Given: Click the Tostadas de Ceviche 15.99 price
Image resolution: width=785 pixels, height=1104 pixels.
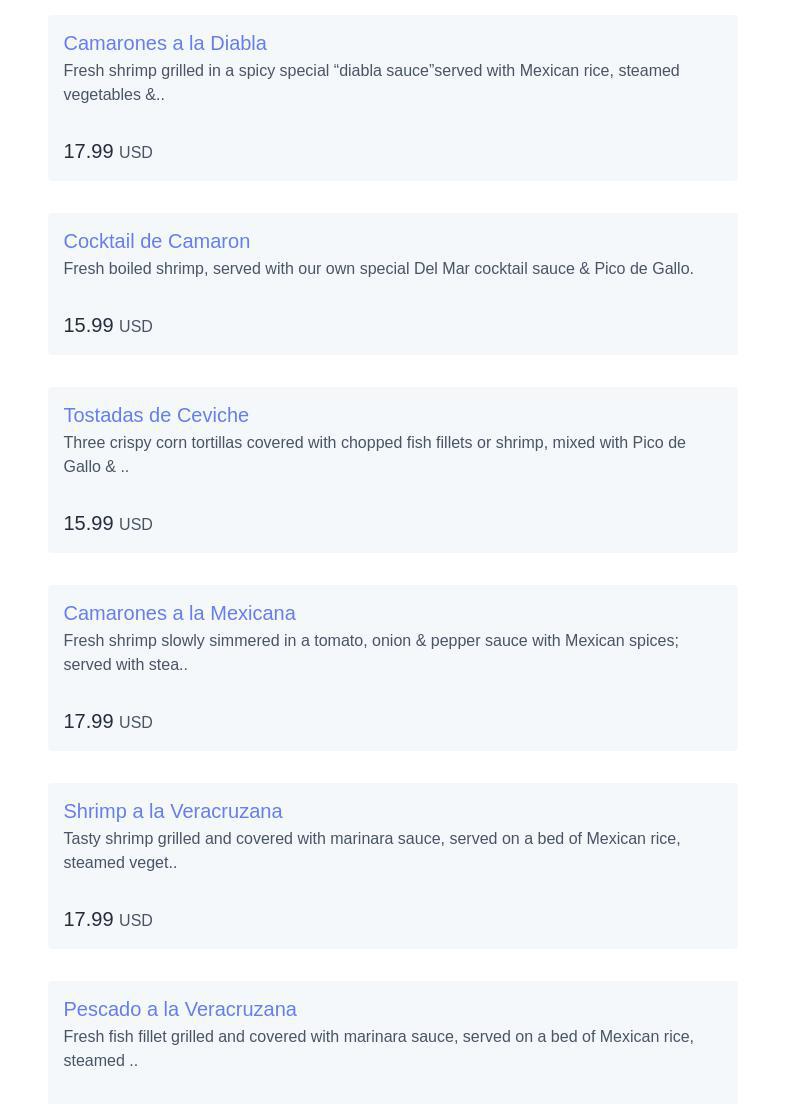Looking at the screenshot, I should (108, 523).
